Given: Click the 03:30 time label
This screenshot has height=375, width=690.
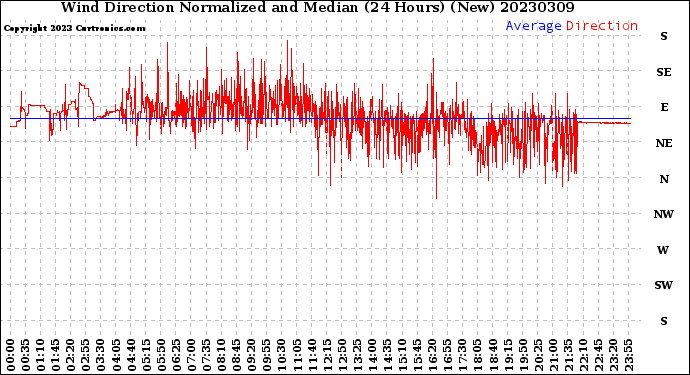Looking at the screenshot, I should [101, 356].
